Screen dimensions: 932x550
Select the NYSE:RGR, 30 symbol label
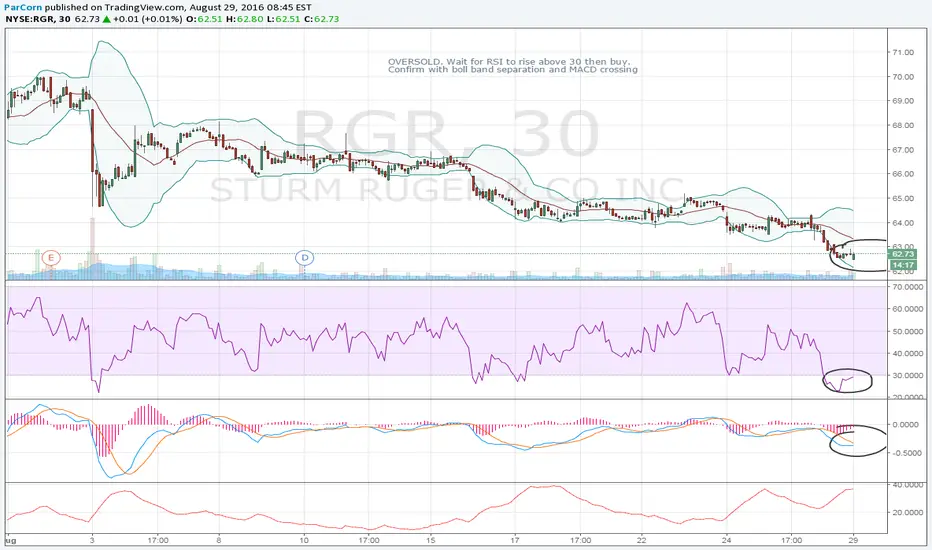click(39, 19)
